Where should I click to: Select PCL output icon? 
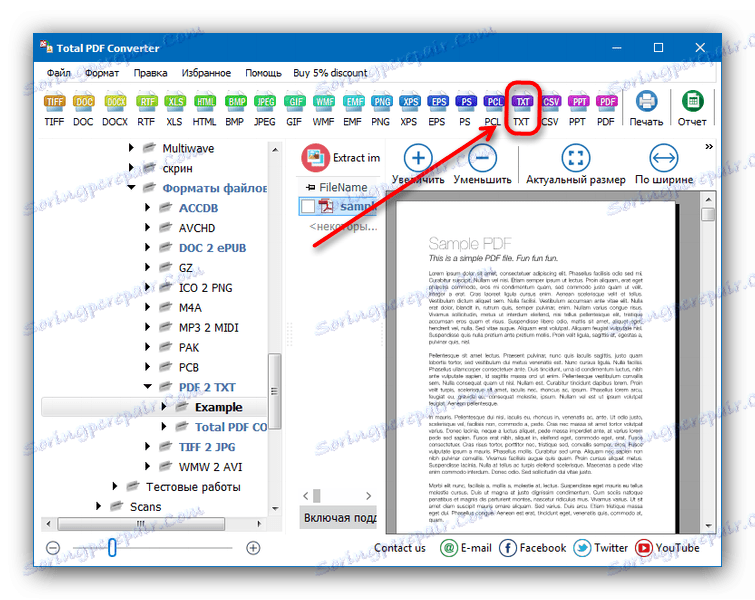[494, 109]
